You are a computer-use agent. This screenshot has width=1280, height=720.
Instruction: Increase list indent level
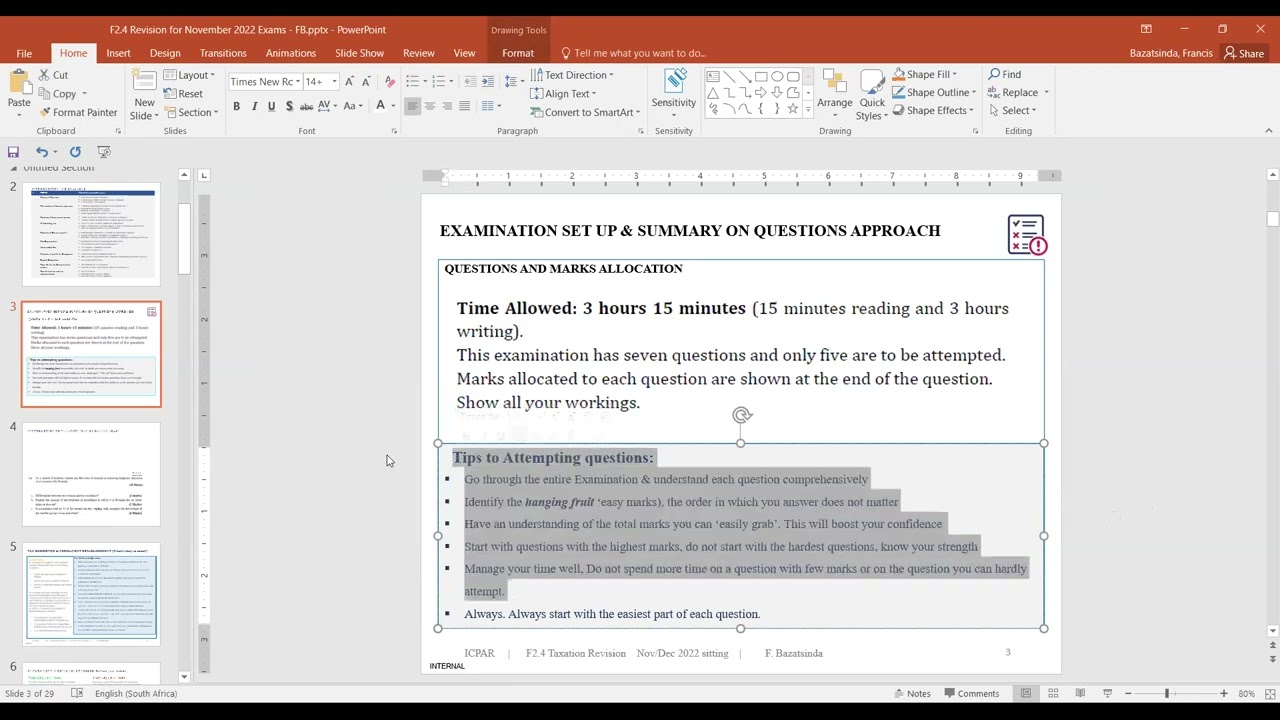click(487, 81)
